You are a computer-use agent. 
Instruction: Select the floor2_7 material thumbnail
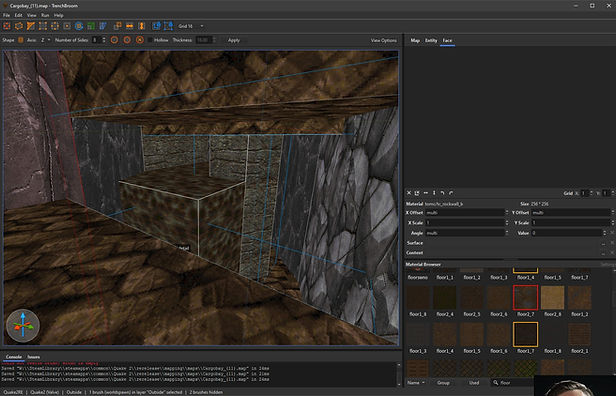coord(525,297)
